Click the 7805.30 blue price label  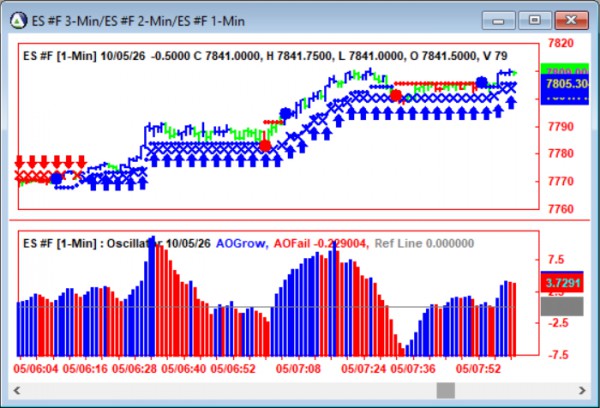tap(565, 84)
